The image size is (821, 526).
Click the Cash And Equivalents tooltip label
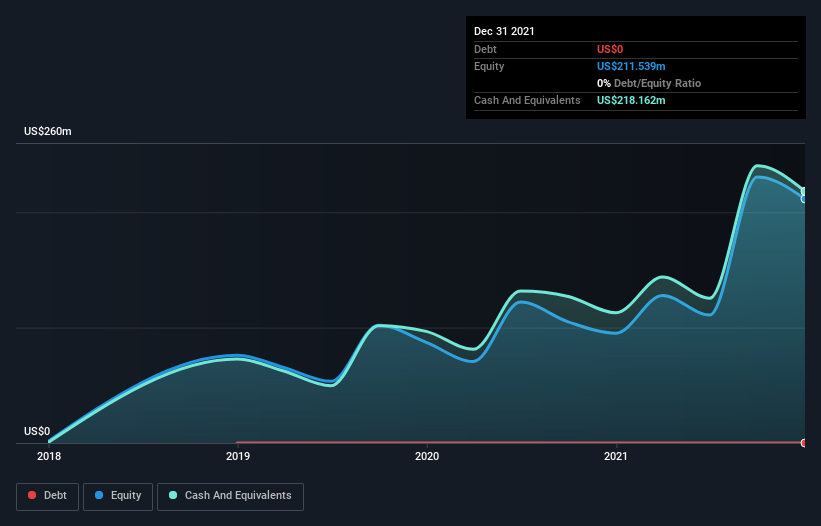pyautogui.click(x=527, y=100)
